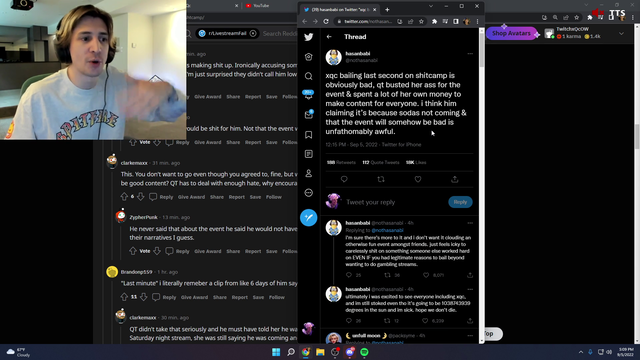Open a new tab in Twitter window

pyautogui.click(x=387, y=9)
